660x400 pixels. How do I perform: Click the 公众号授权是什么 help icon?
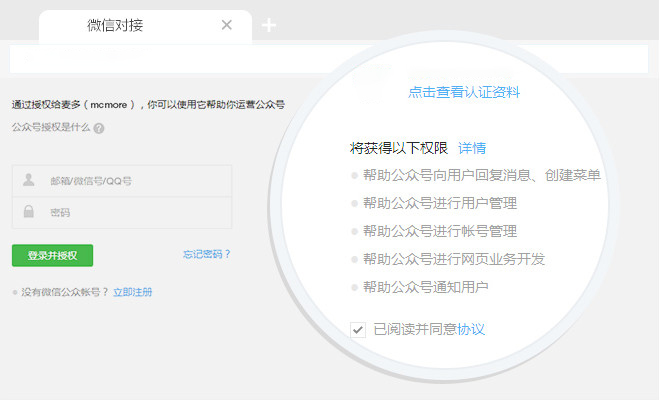(99, 128)
